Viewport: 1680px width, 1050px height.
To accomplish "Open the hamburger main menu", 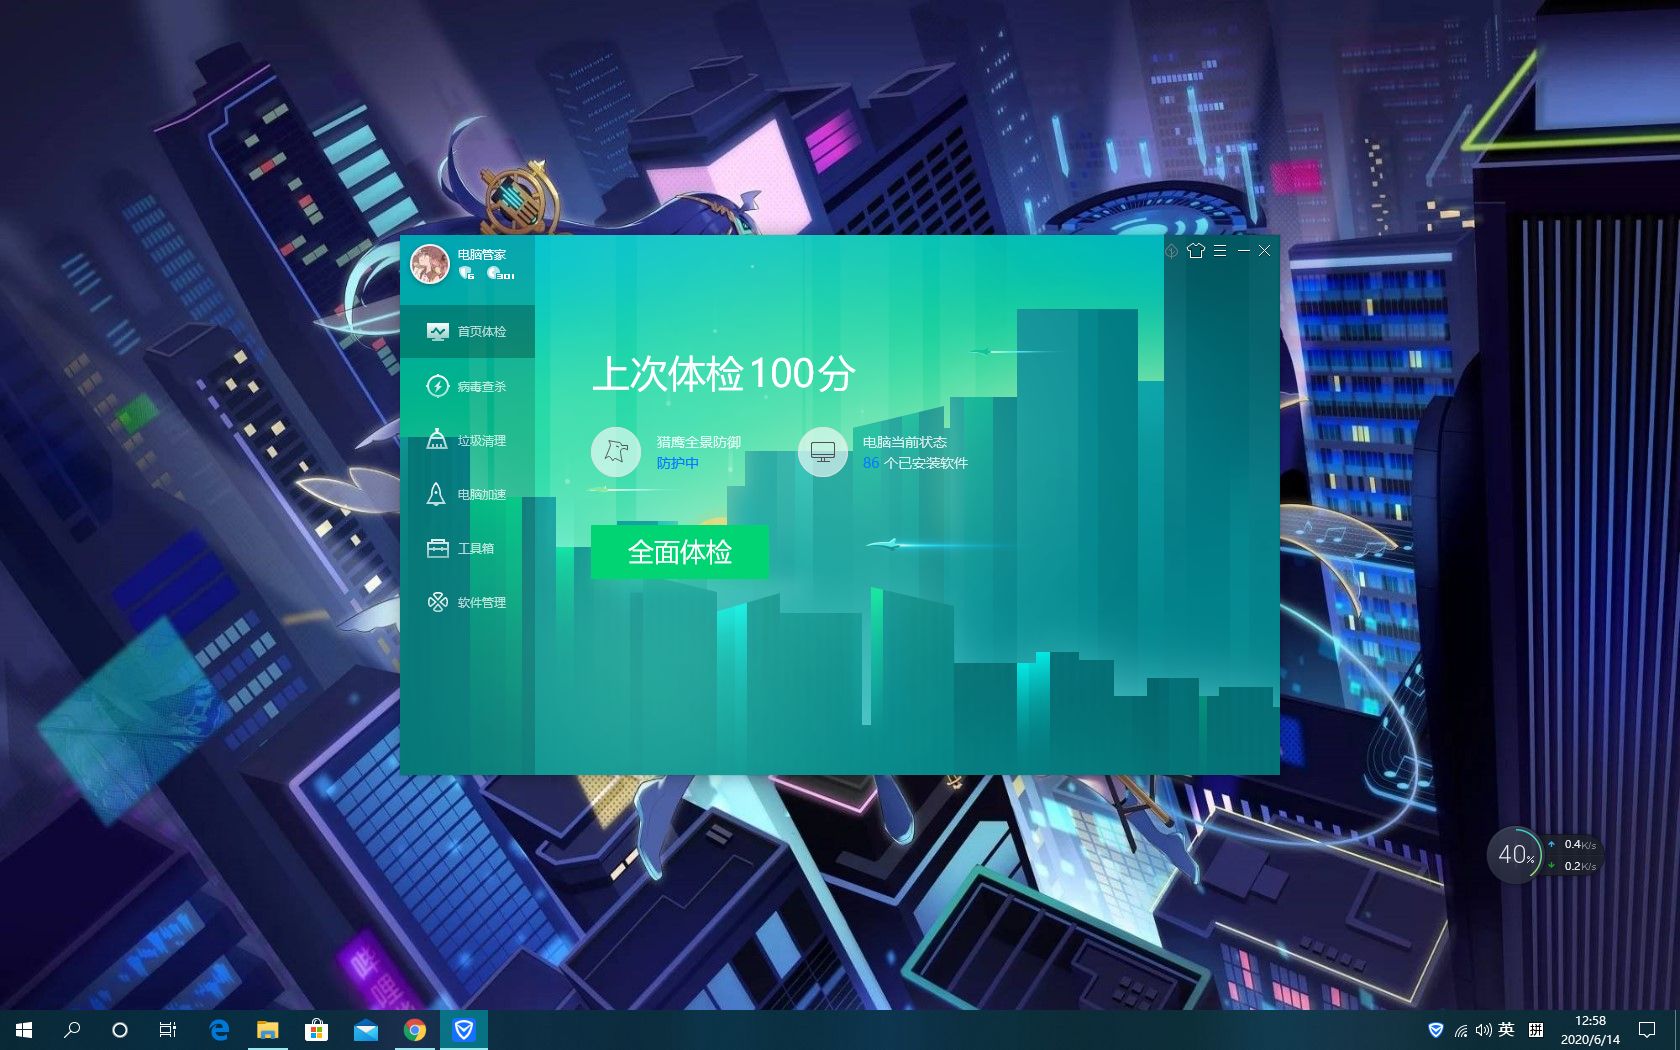I will pyautogui.click(x=1219, y=251).
